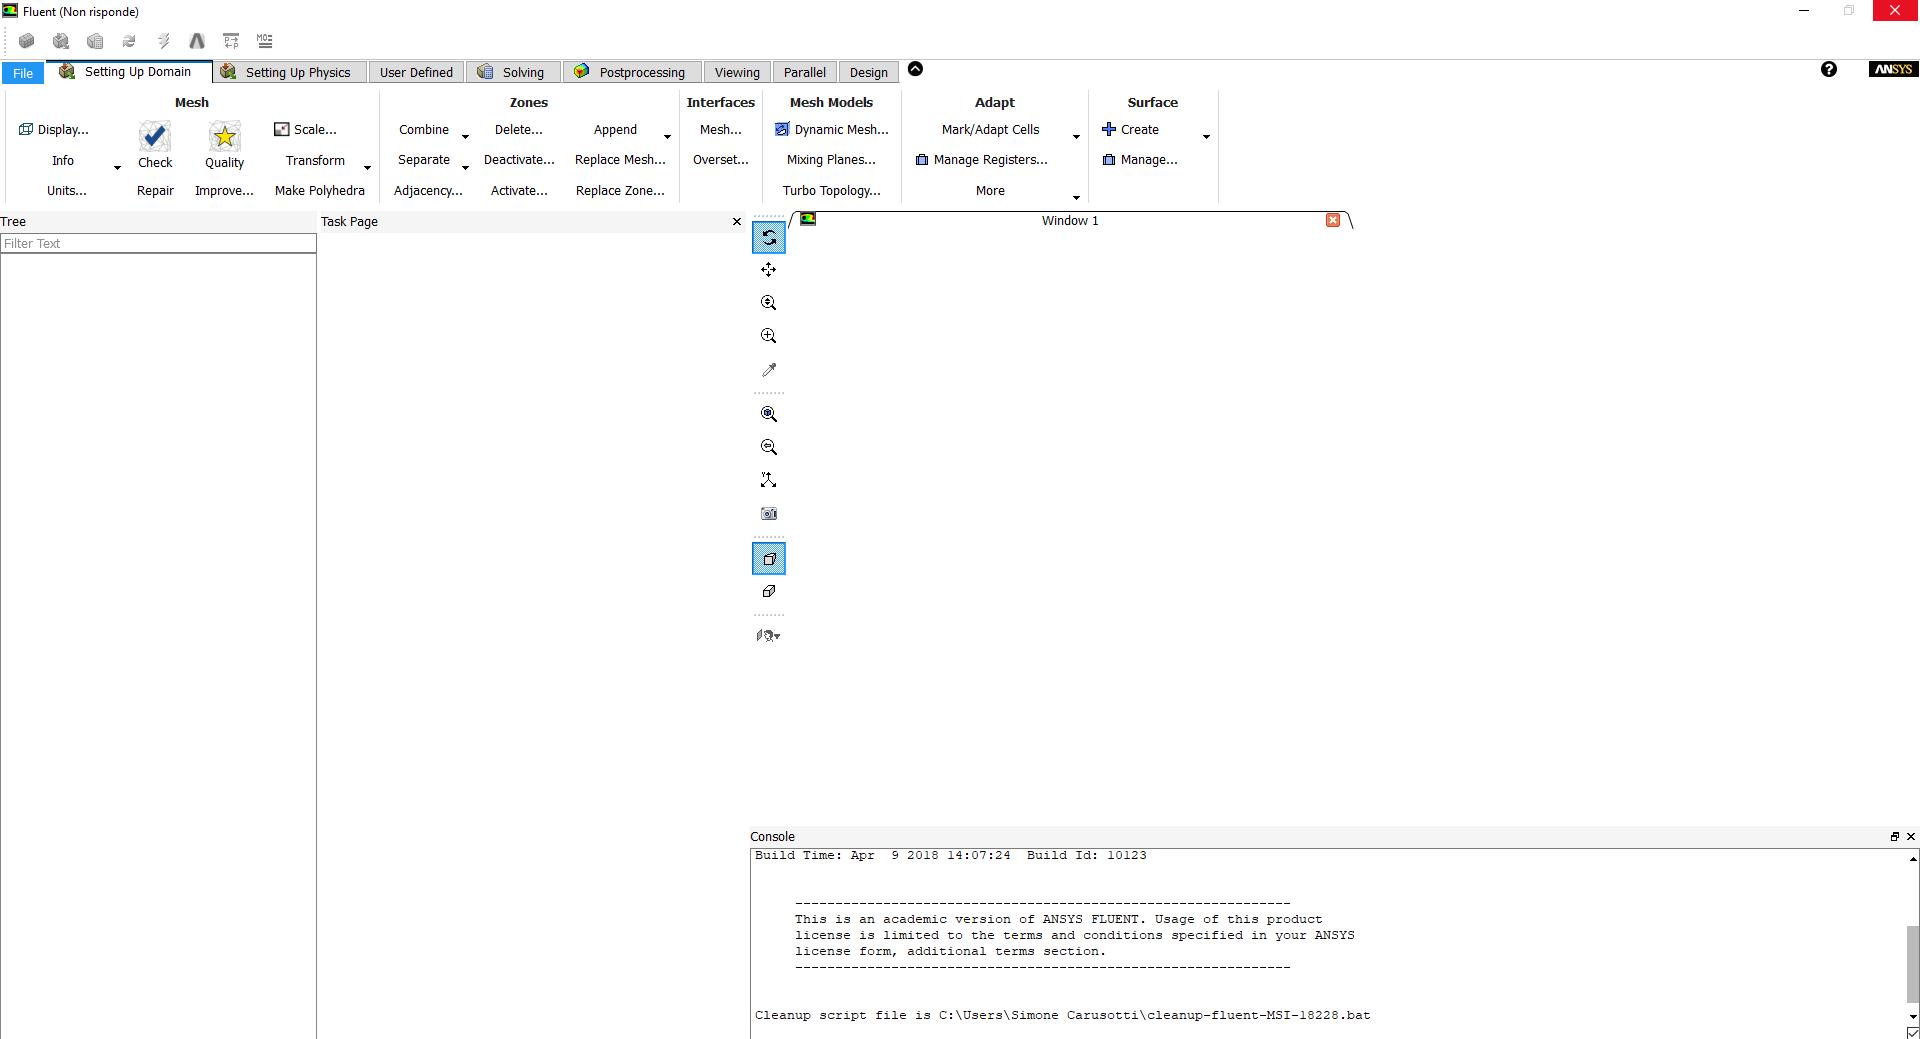
Task: Switch to Viewing tab
Action: point(737,72)
